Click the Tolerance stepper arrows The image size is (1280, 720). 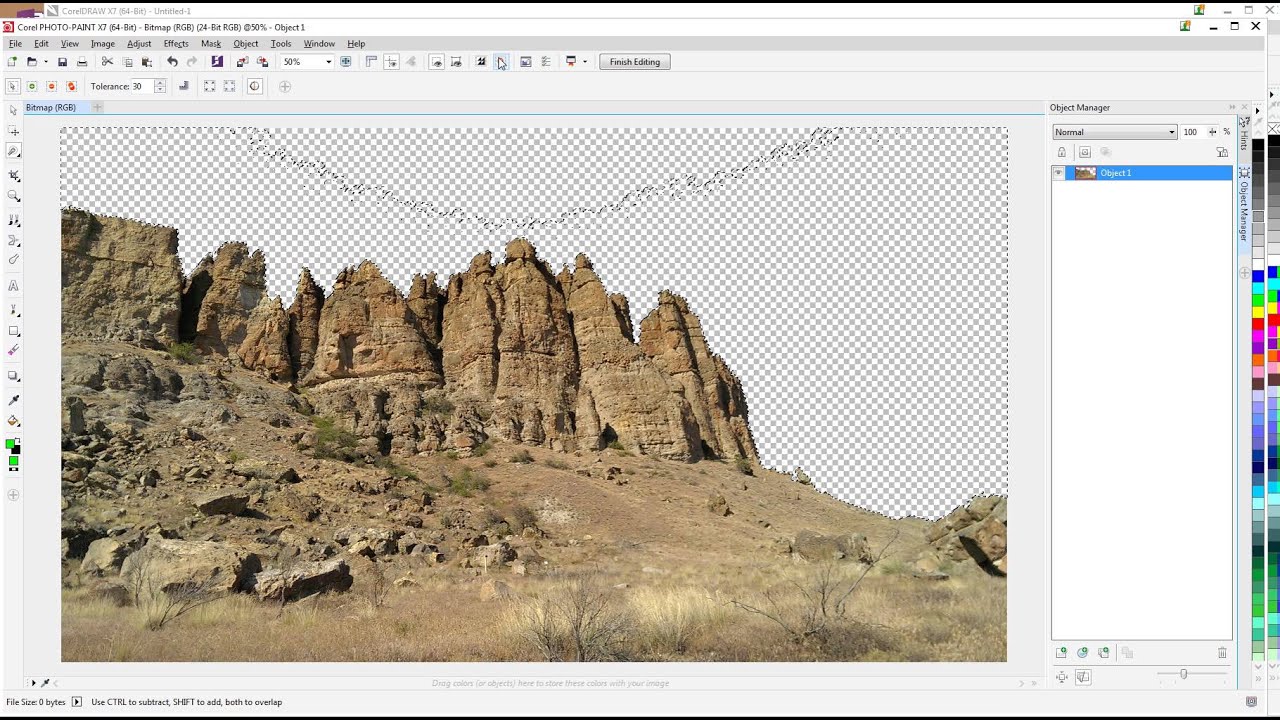(x=160, y=87)
